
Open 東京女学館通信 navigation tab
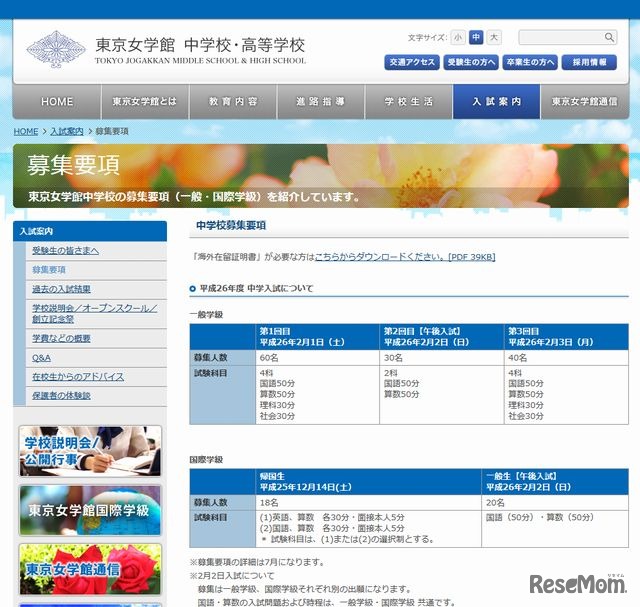pos(585,102)
